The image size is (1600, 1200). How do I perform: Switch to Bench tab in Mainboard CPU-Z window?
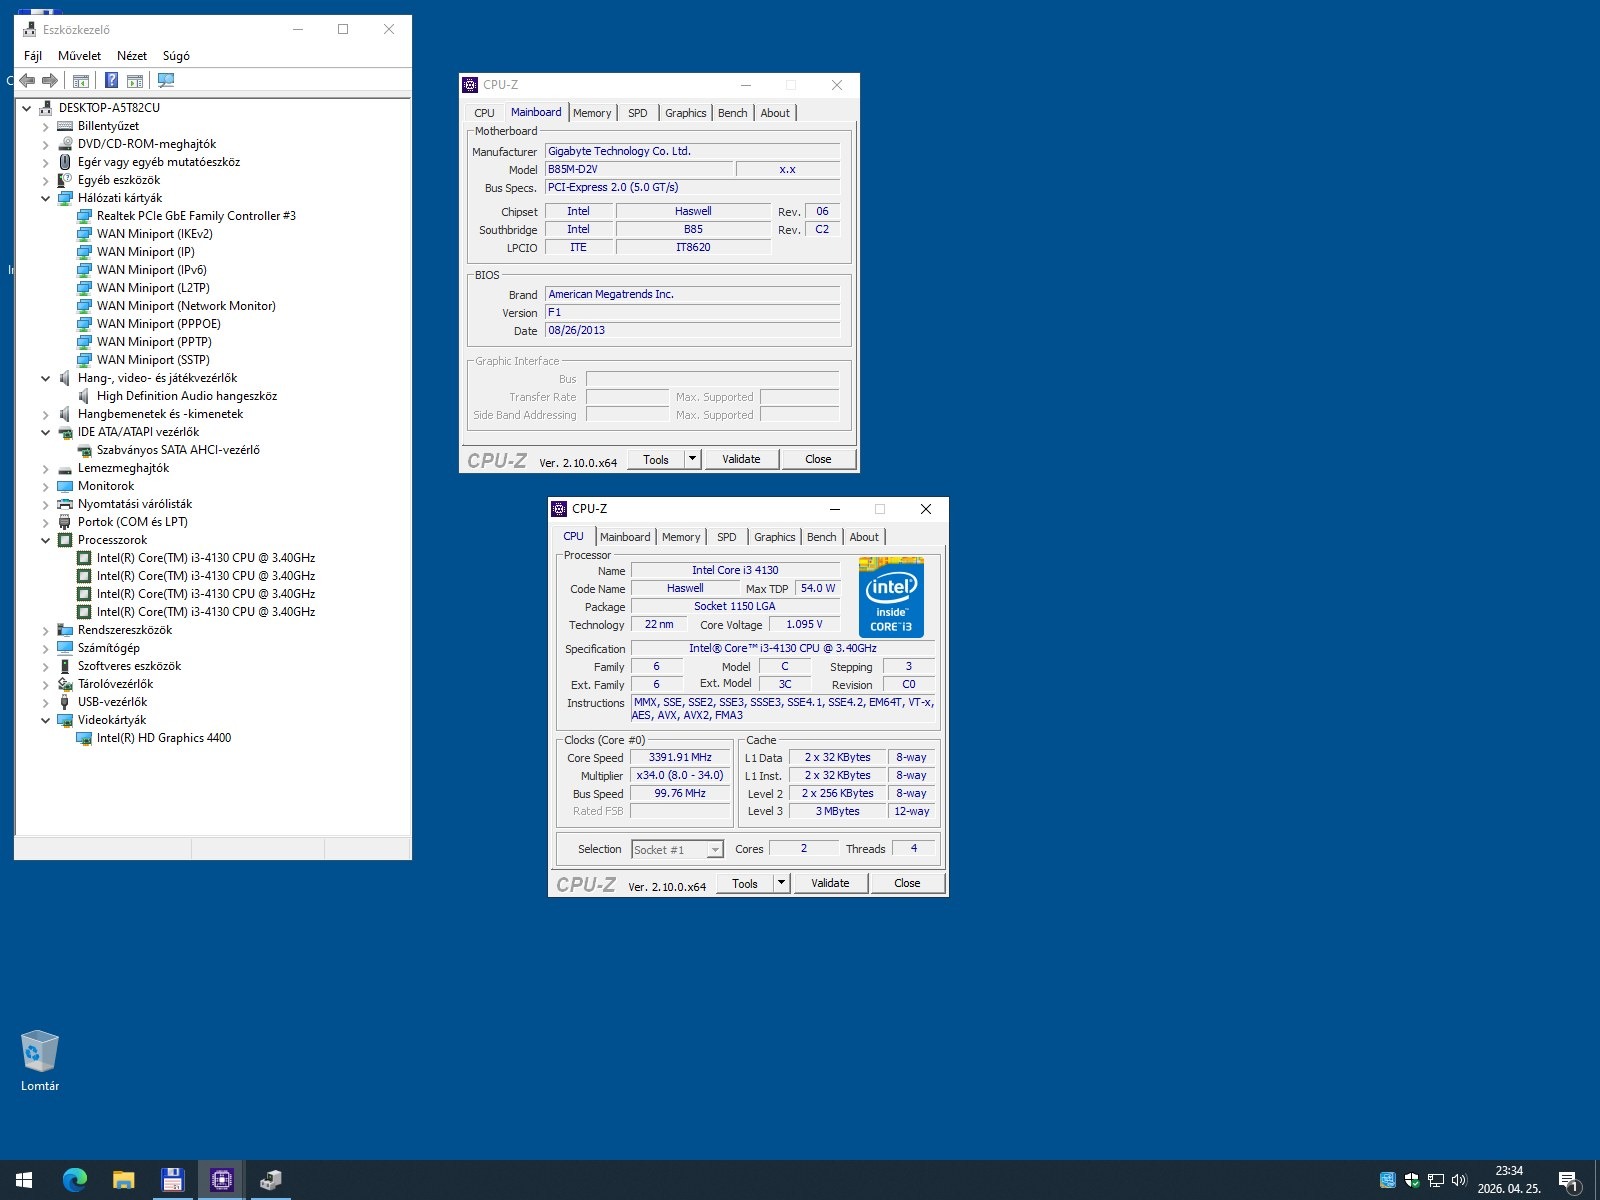[x=732, y=113]
